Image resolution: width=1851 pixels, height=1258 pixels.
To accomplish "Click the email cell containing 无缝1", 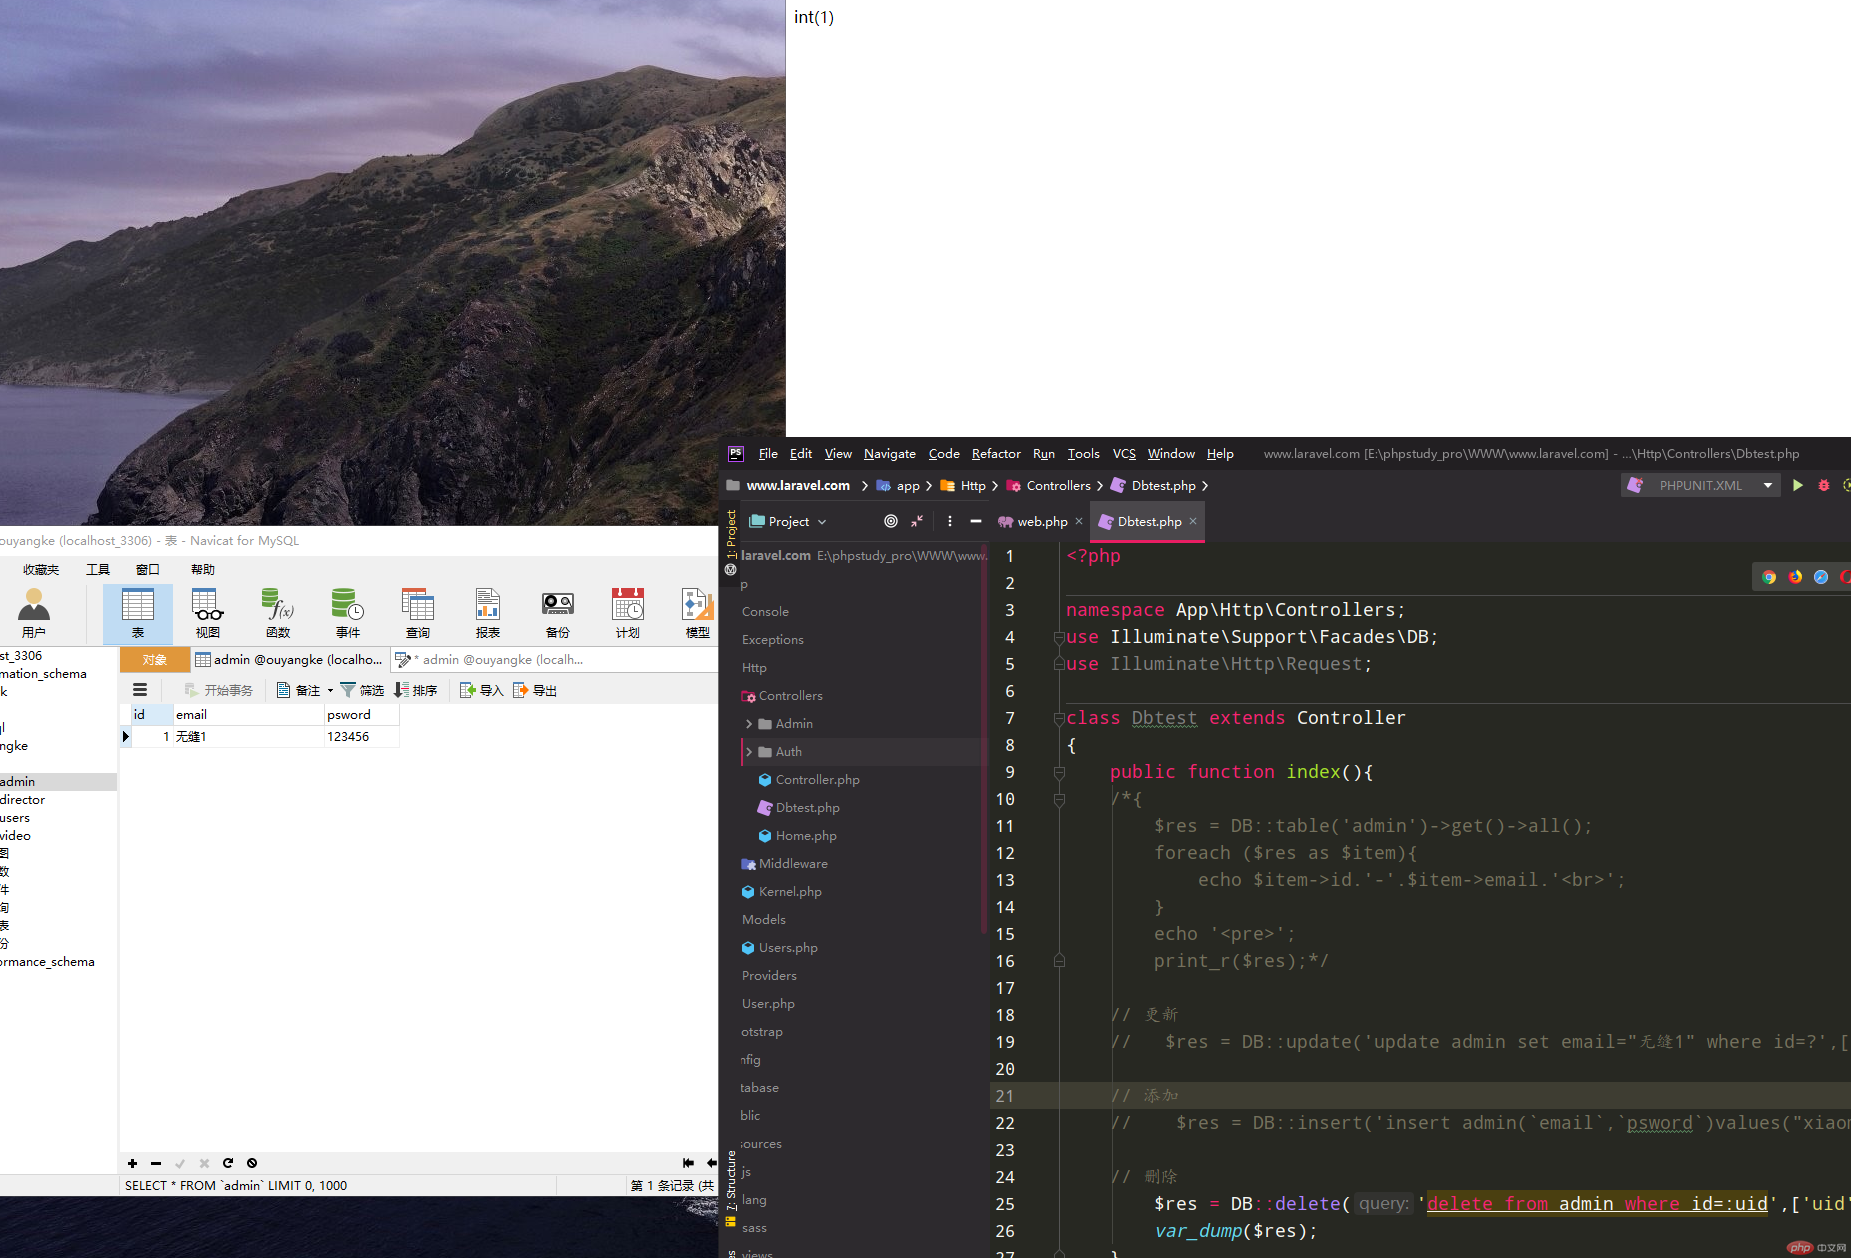I will 248,736.
